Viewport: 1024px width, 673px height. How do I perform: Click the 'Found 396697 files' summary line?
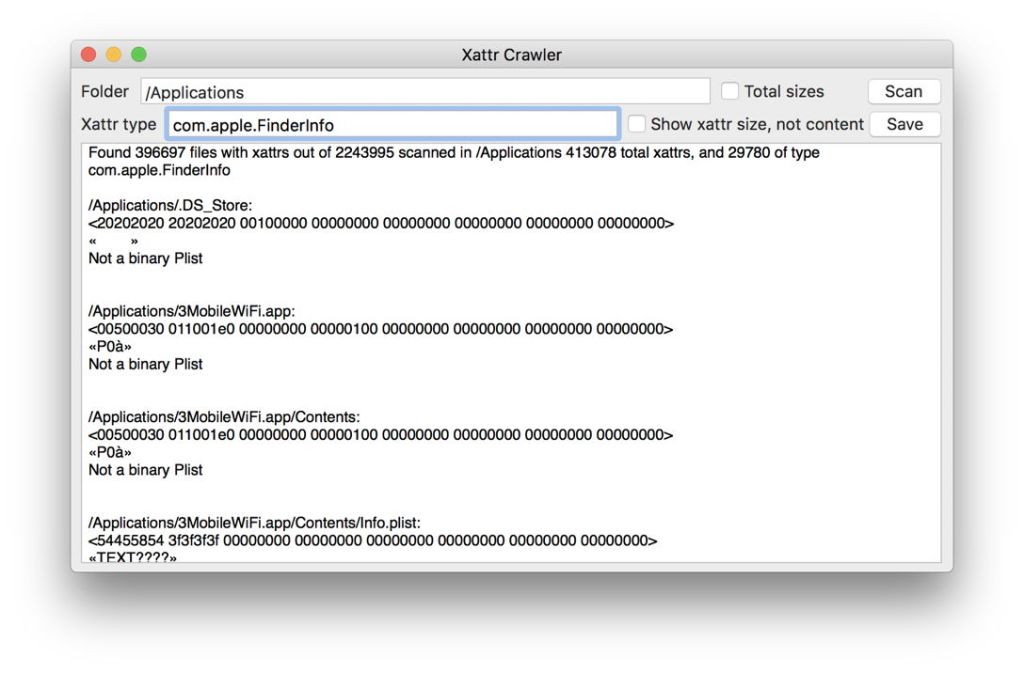point(454,154)
